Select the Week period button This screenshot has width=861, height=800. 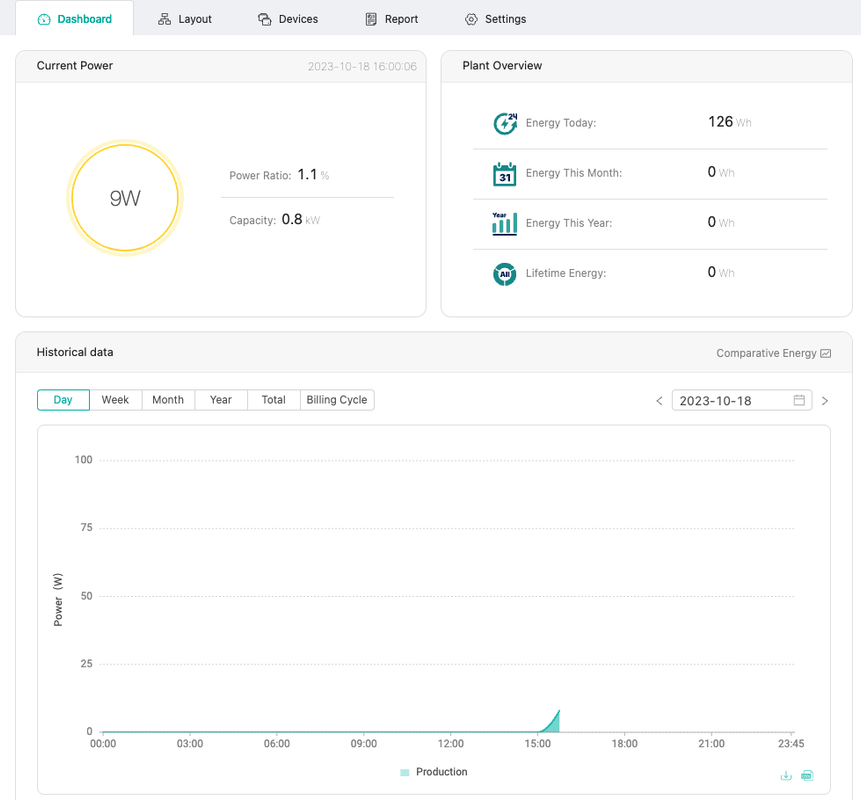pyautogui.click(x=115, y=400)
